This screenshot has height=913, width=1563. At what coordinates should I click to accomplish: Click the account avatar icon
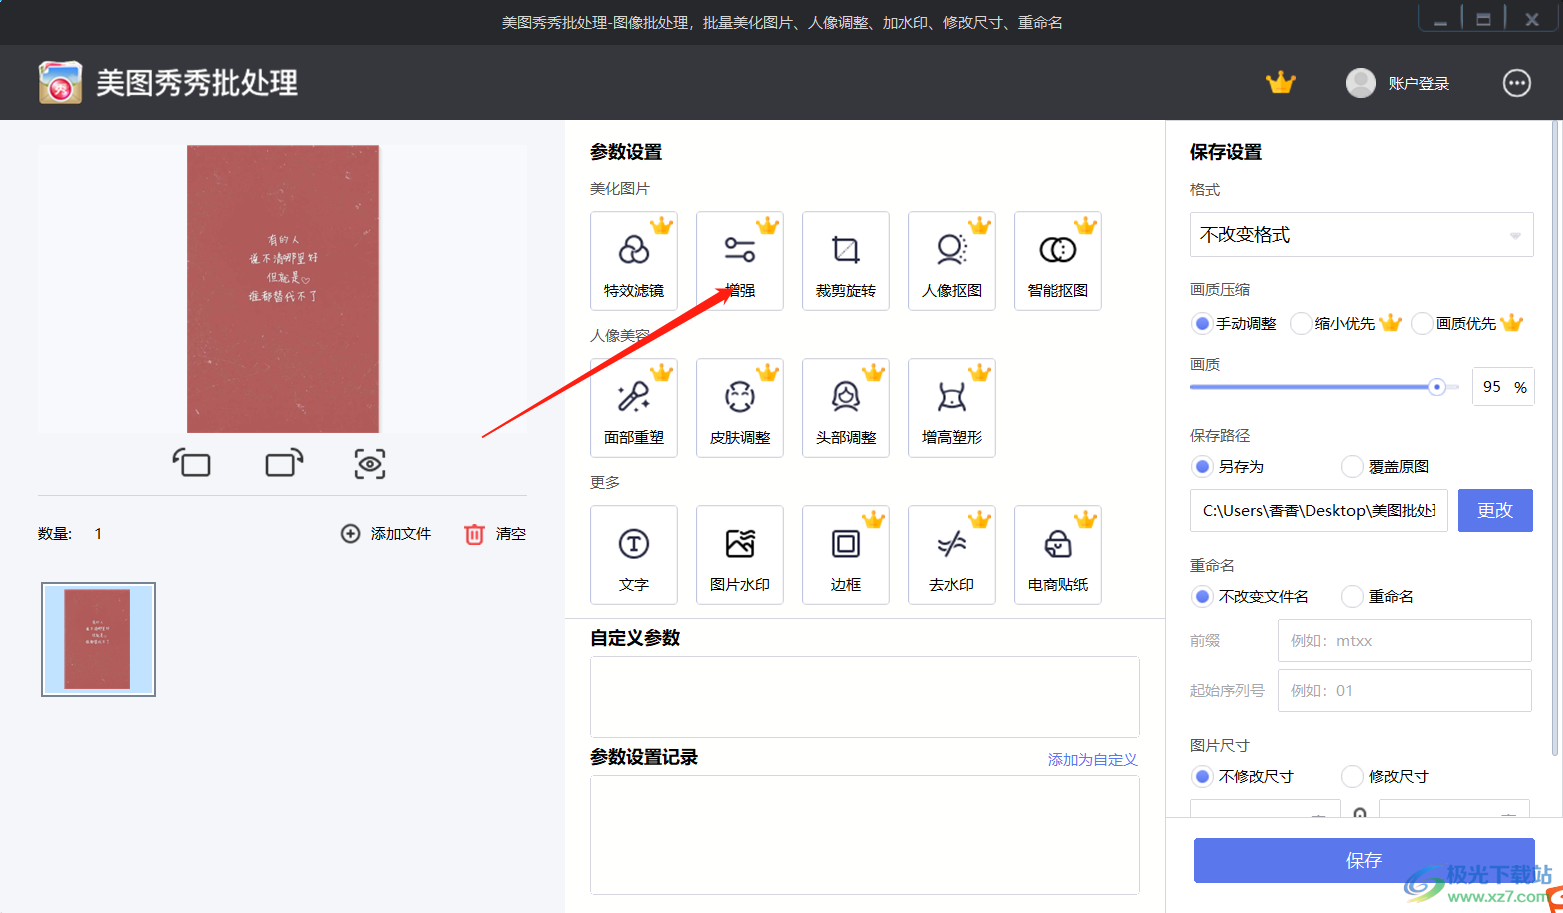coord(1361,83)
